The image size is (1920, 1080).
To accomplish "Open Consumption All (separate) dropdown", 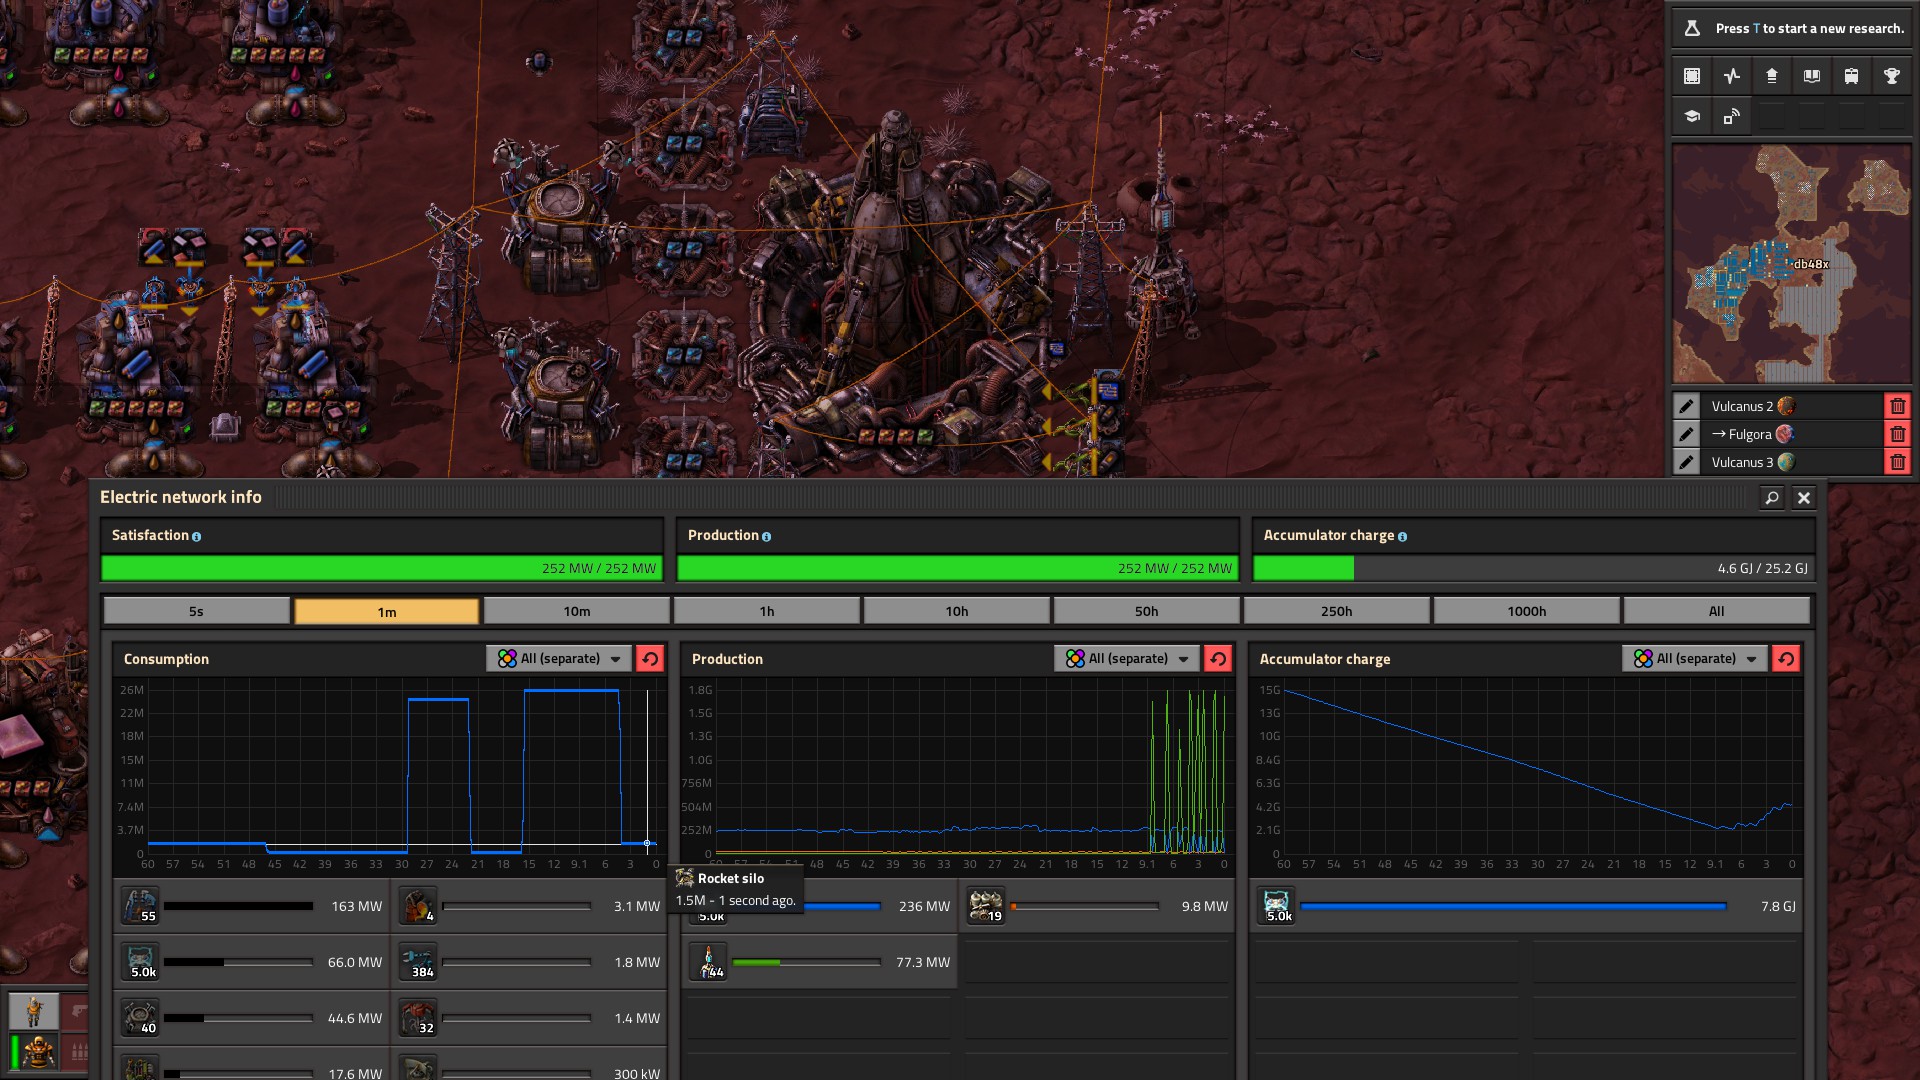I will (559, 658).
